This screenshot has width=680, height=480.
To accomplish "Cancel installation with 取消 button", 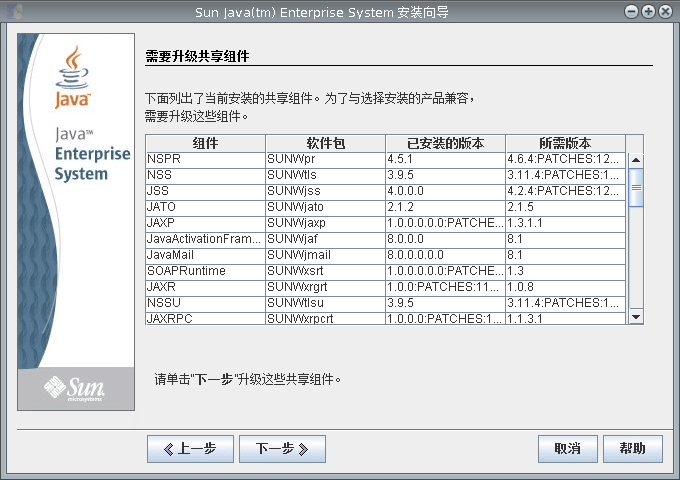I will [x=568, y=449].
